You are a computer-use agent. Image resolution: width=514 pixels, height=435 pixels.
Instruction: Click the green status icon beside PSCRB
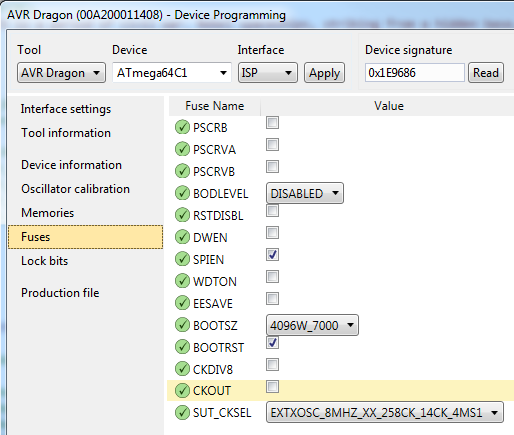point(182,127)
